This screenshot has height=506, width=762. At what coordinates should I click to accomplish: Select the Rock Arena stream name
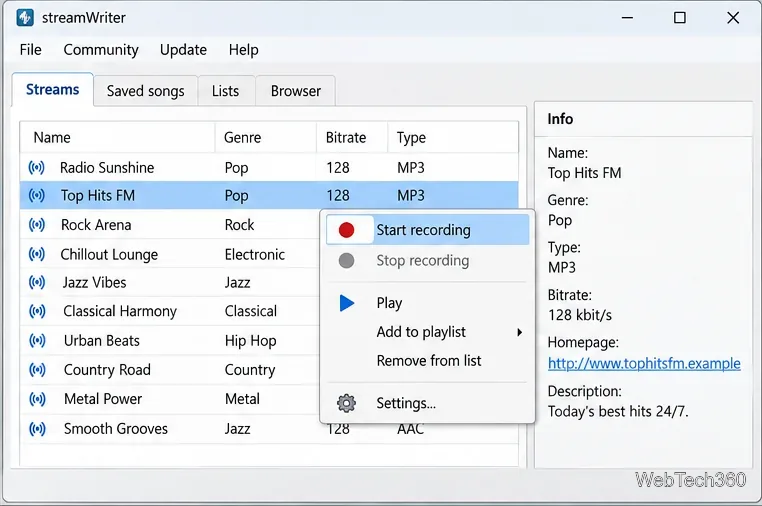pyautogui.click(x=96, y=225)
